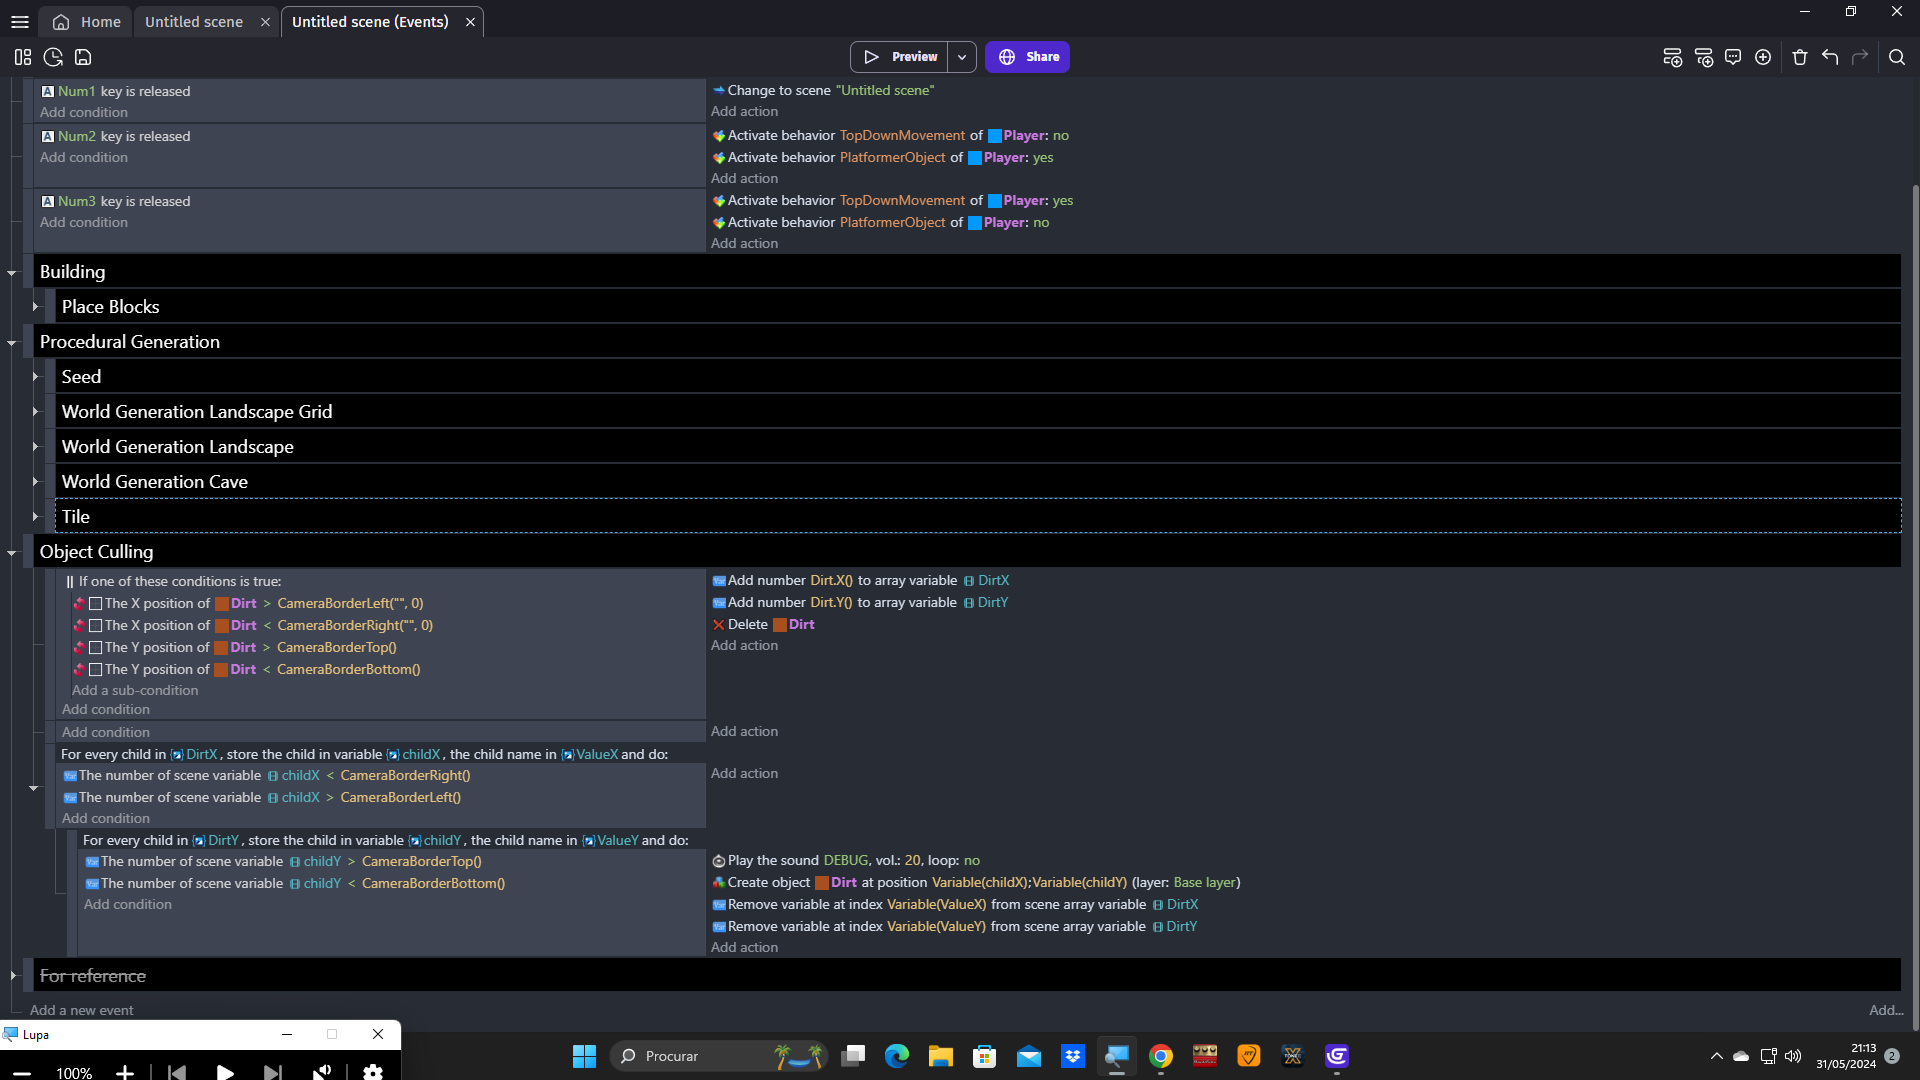Open search in events magnifier icon

click(x=1897, y=57)
